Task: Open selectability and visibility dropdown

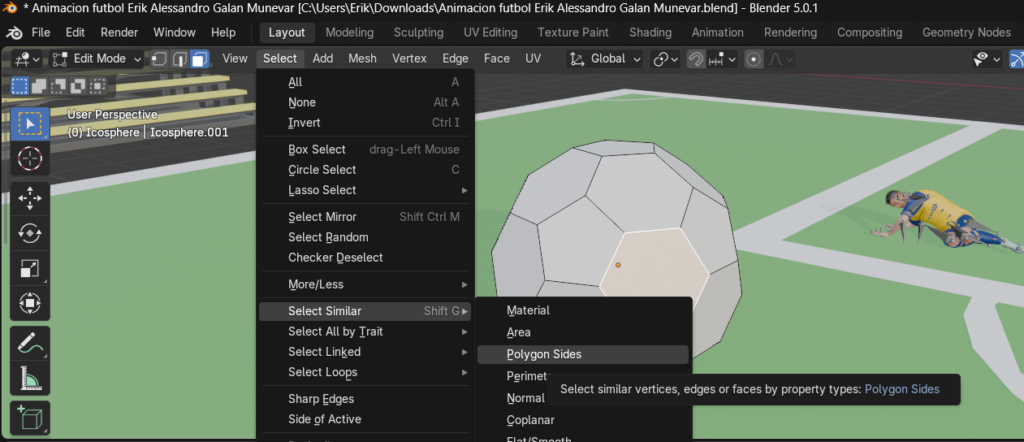Action: (987, 59)
